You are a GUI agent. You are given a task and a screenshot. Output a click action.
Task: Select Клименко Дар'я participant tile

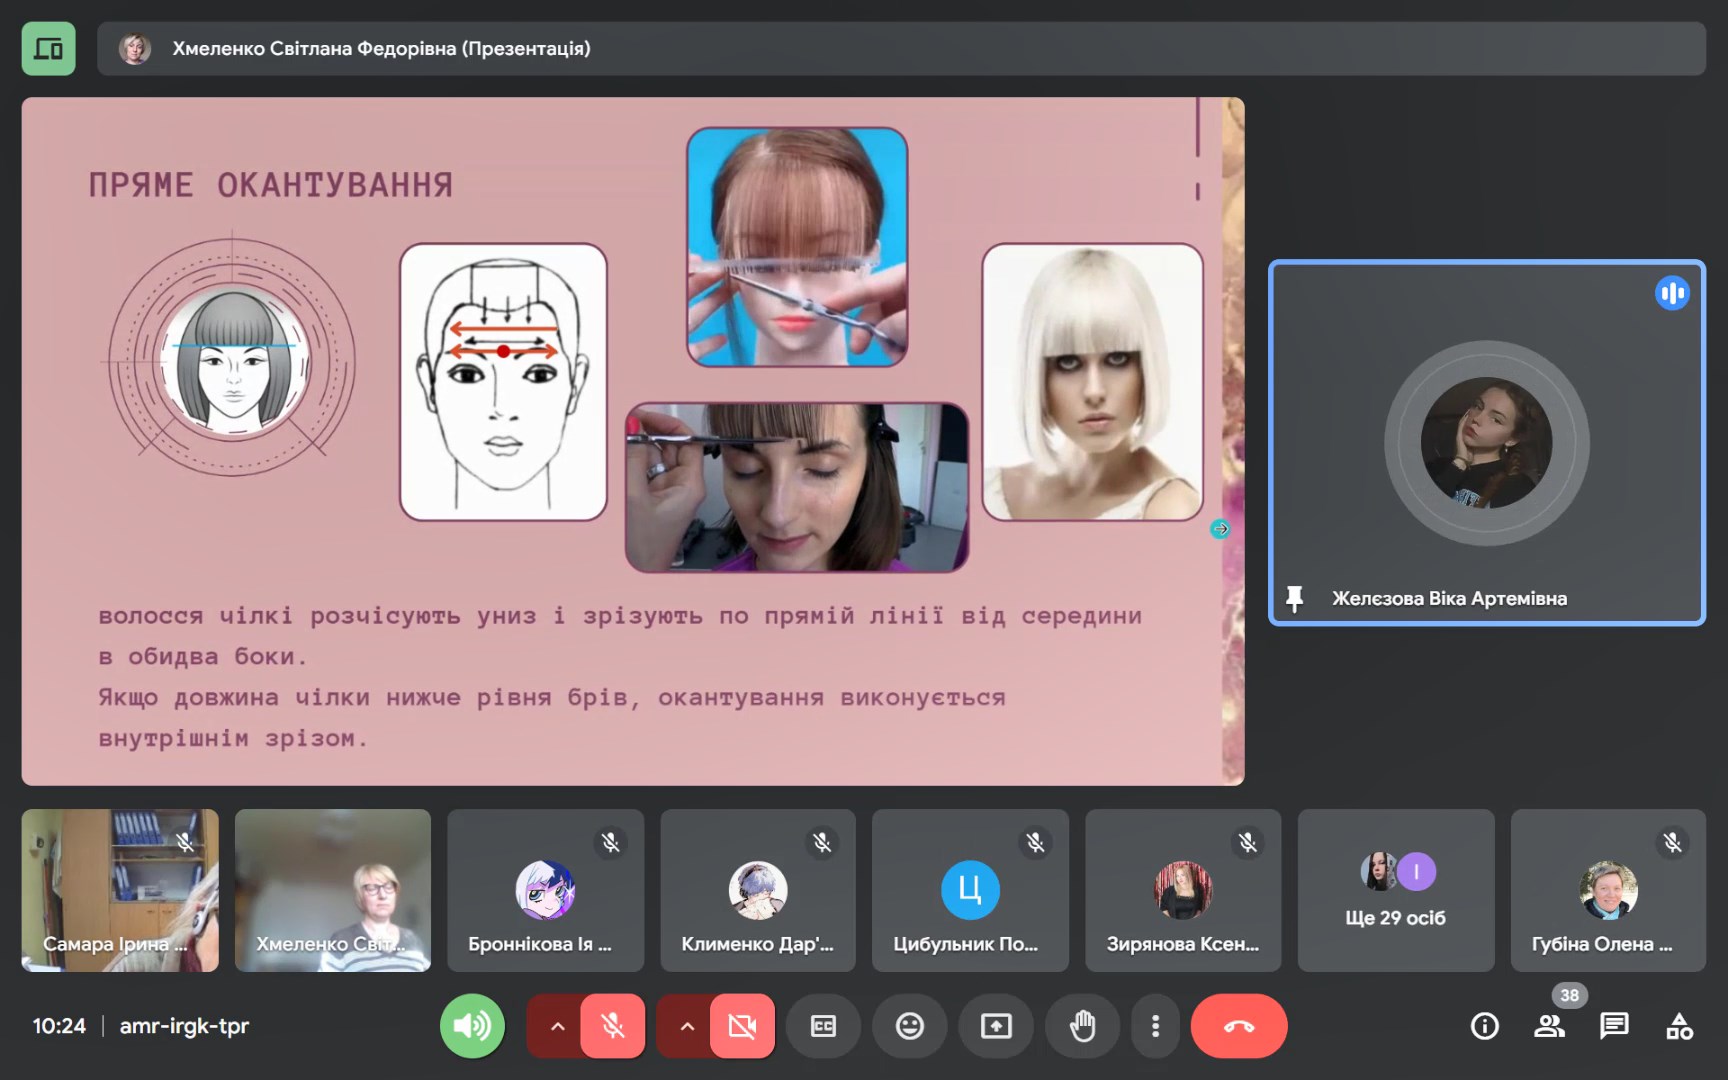758,890
